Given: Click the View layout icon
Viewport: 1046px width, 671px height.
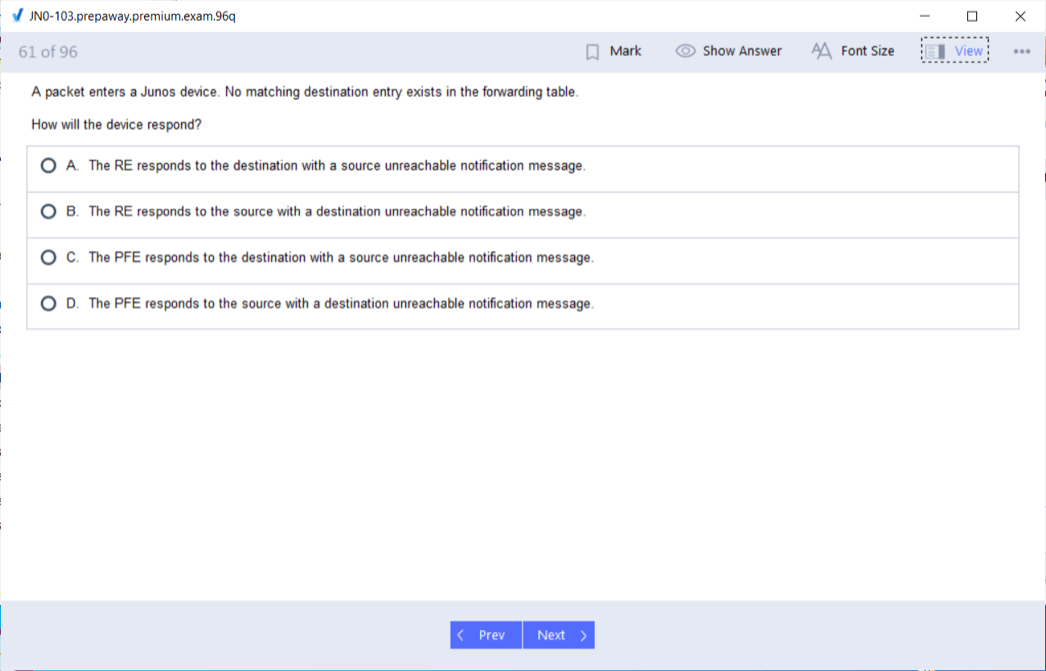Looking at the screenshot, I should pyautogui.click(x=935, y=51).
